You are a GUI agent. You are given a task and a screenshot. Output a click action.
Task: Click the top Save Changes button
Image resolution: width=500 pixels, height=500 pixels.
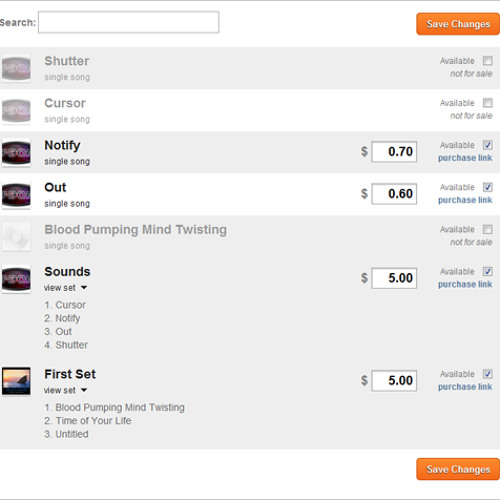[458, 24]
